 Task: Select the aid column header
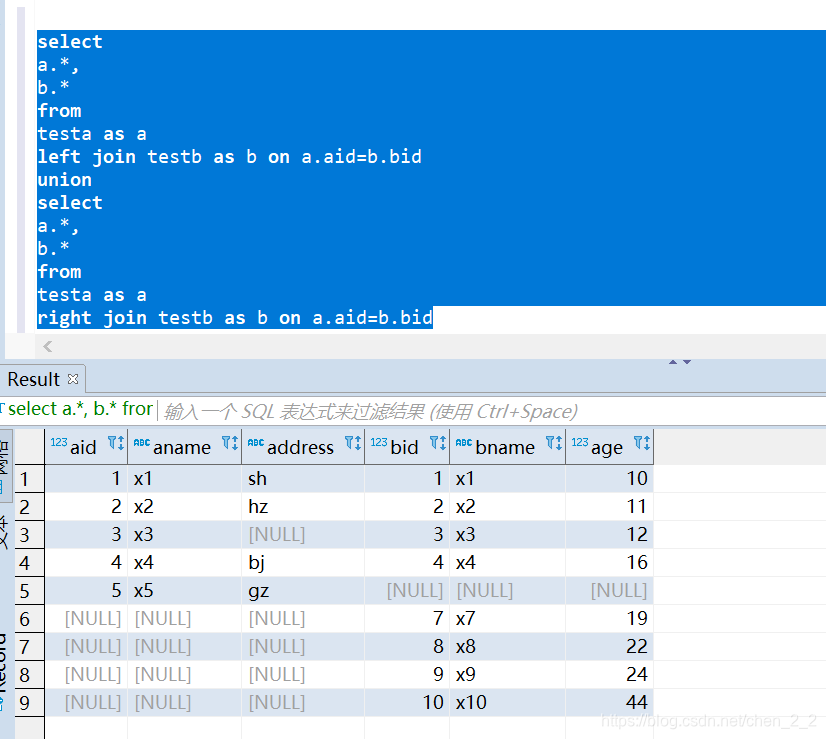click(86, 447)
